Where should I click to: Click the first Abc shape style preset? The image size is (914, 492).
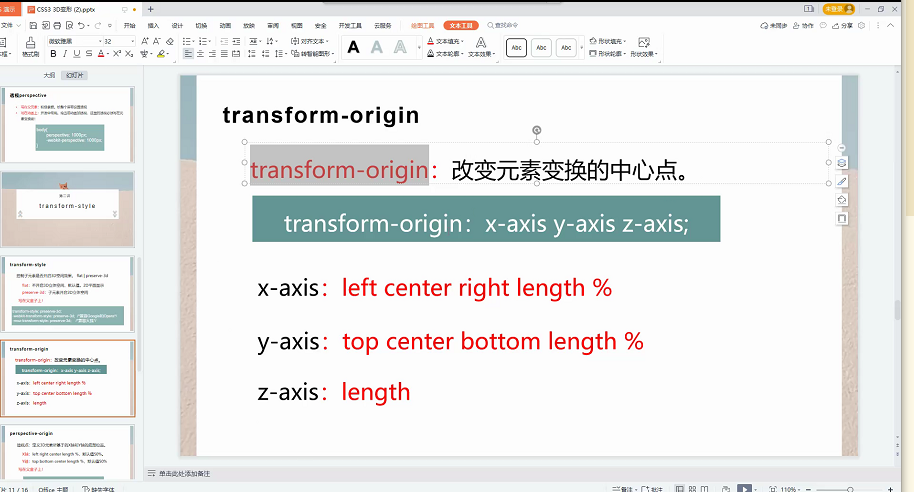pyautogui.click(x=516, y=48)
